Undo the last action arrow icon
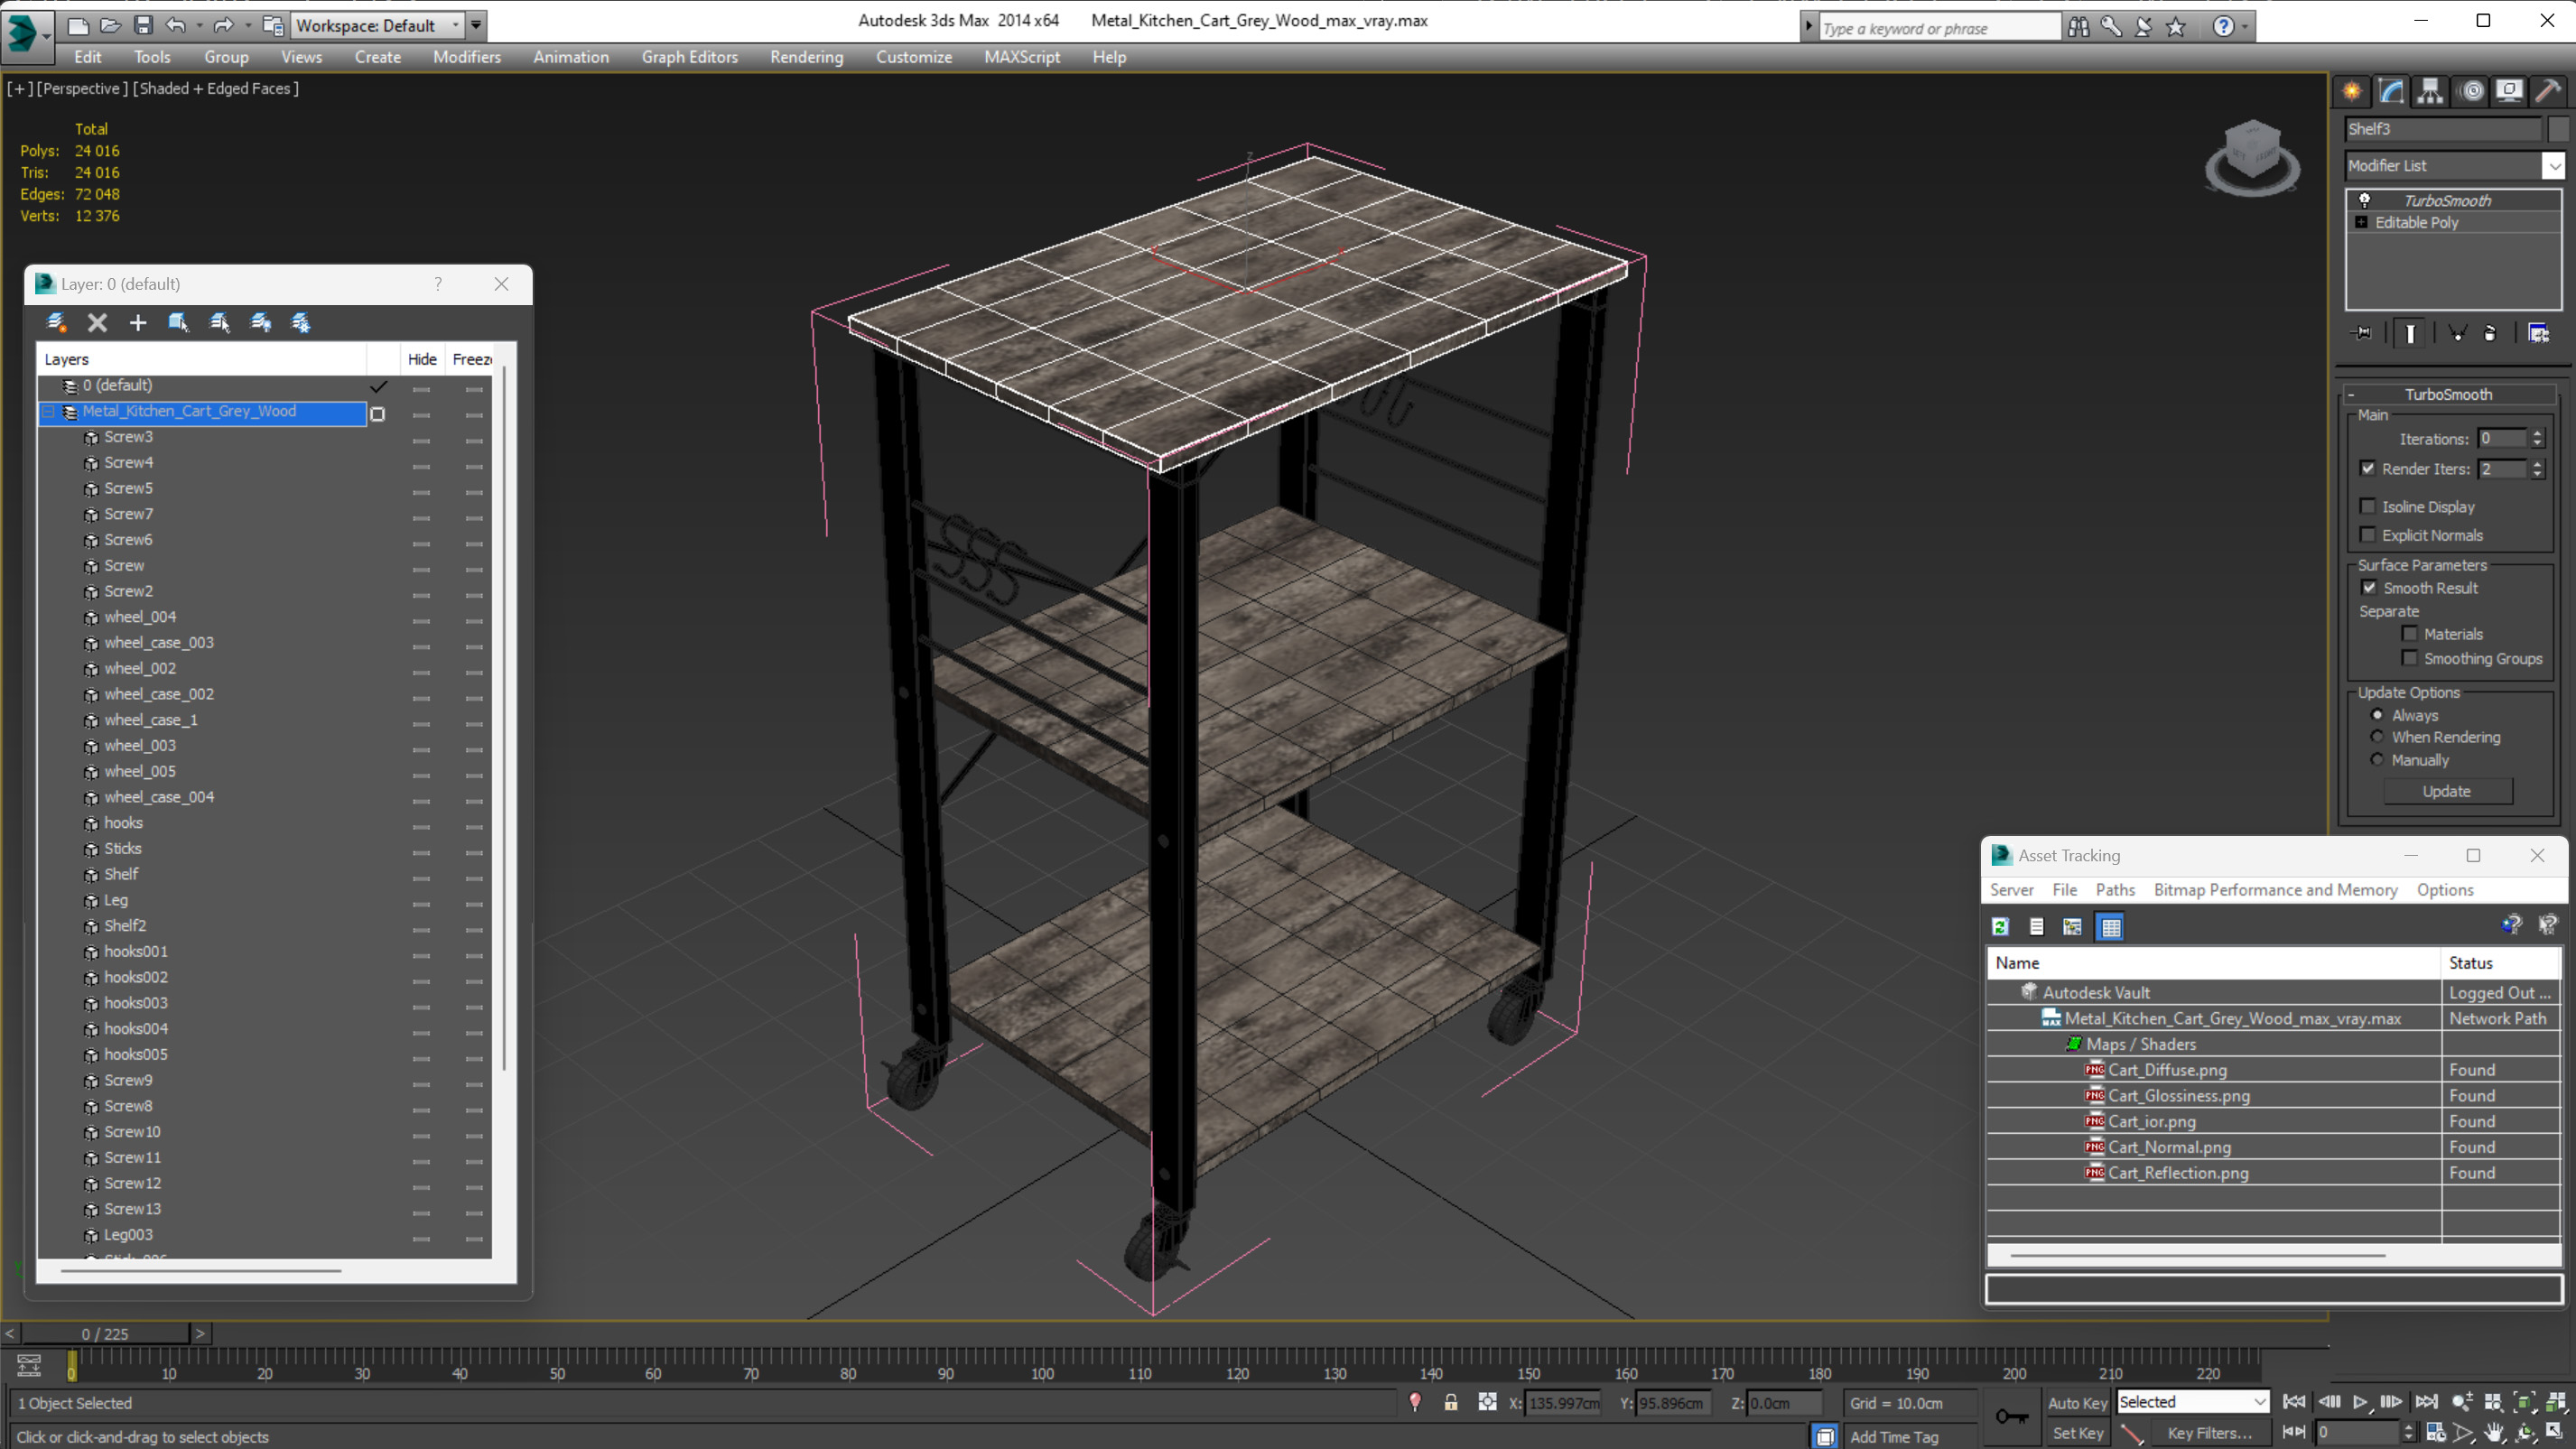The width and height of the screenshot is (2576, 1449). 175,25
